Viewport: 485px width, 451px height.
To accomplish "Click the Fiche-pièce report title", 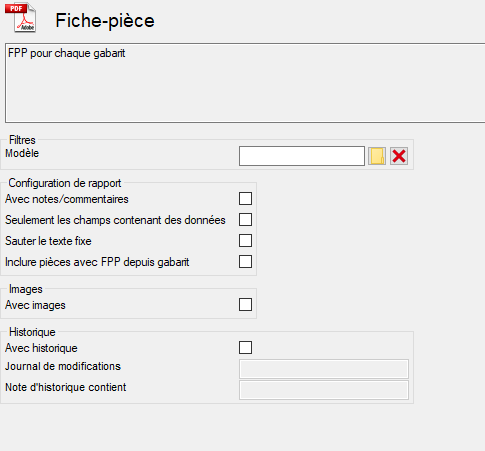I will point(105,21).
